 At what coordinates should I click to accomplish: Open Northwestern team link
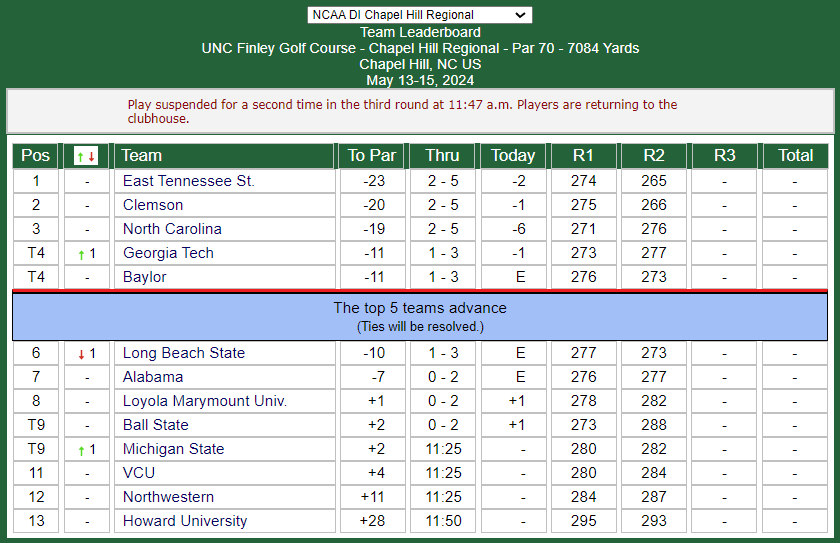[x=168, y=497]
